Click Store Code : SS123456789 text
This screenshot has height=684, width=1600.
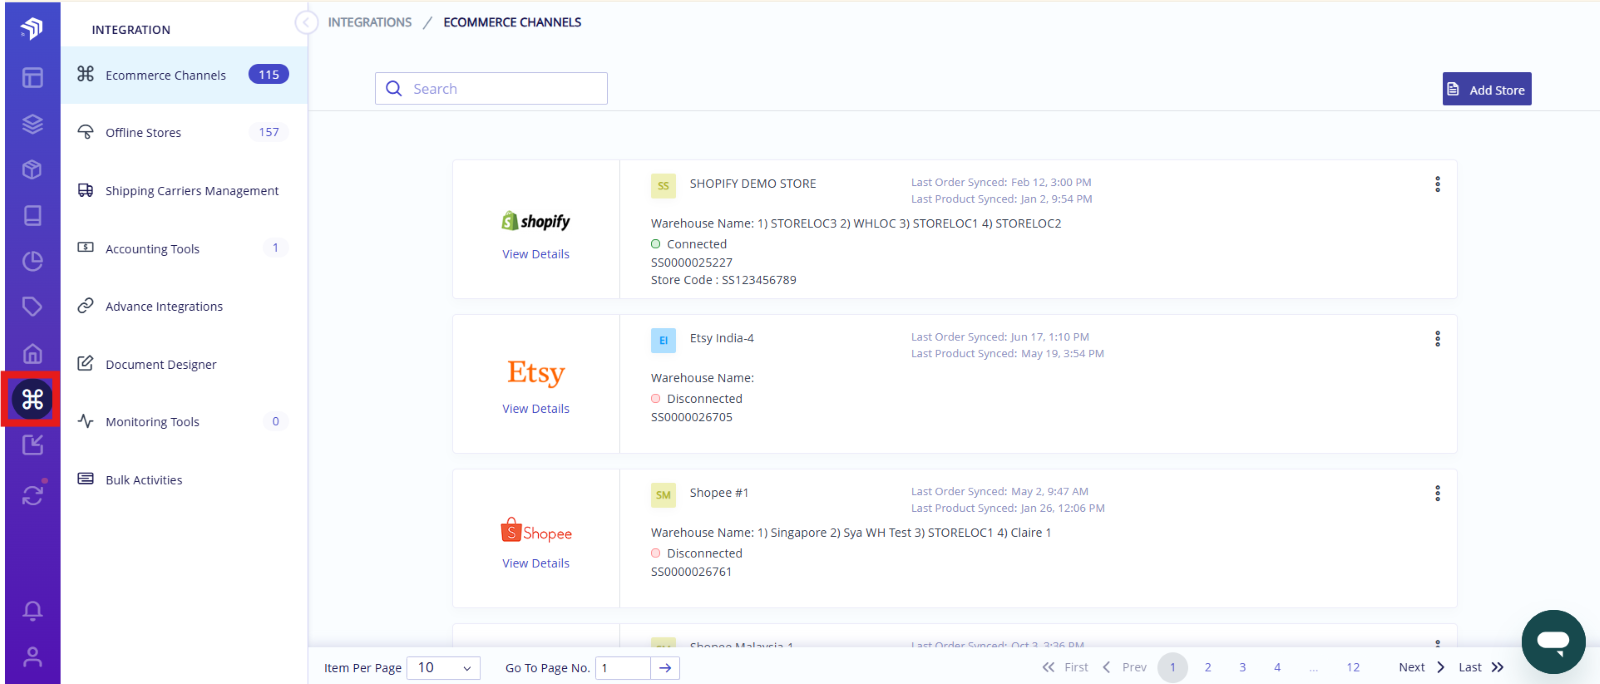(724, 280)
